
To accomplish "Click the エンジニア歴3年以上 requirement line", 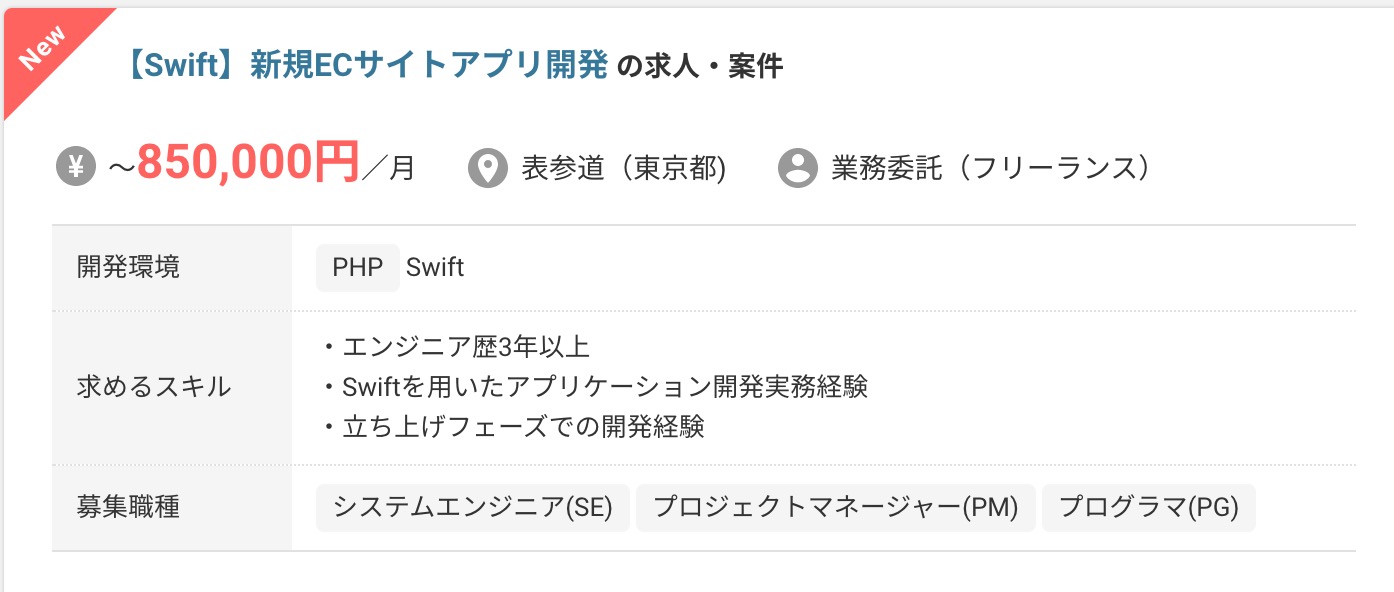I will 456,347.
